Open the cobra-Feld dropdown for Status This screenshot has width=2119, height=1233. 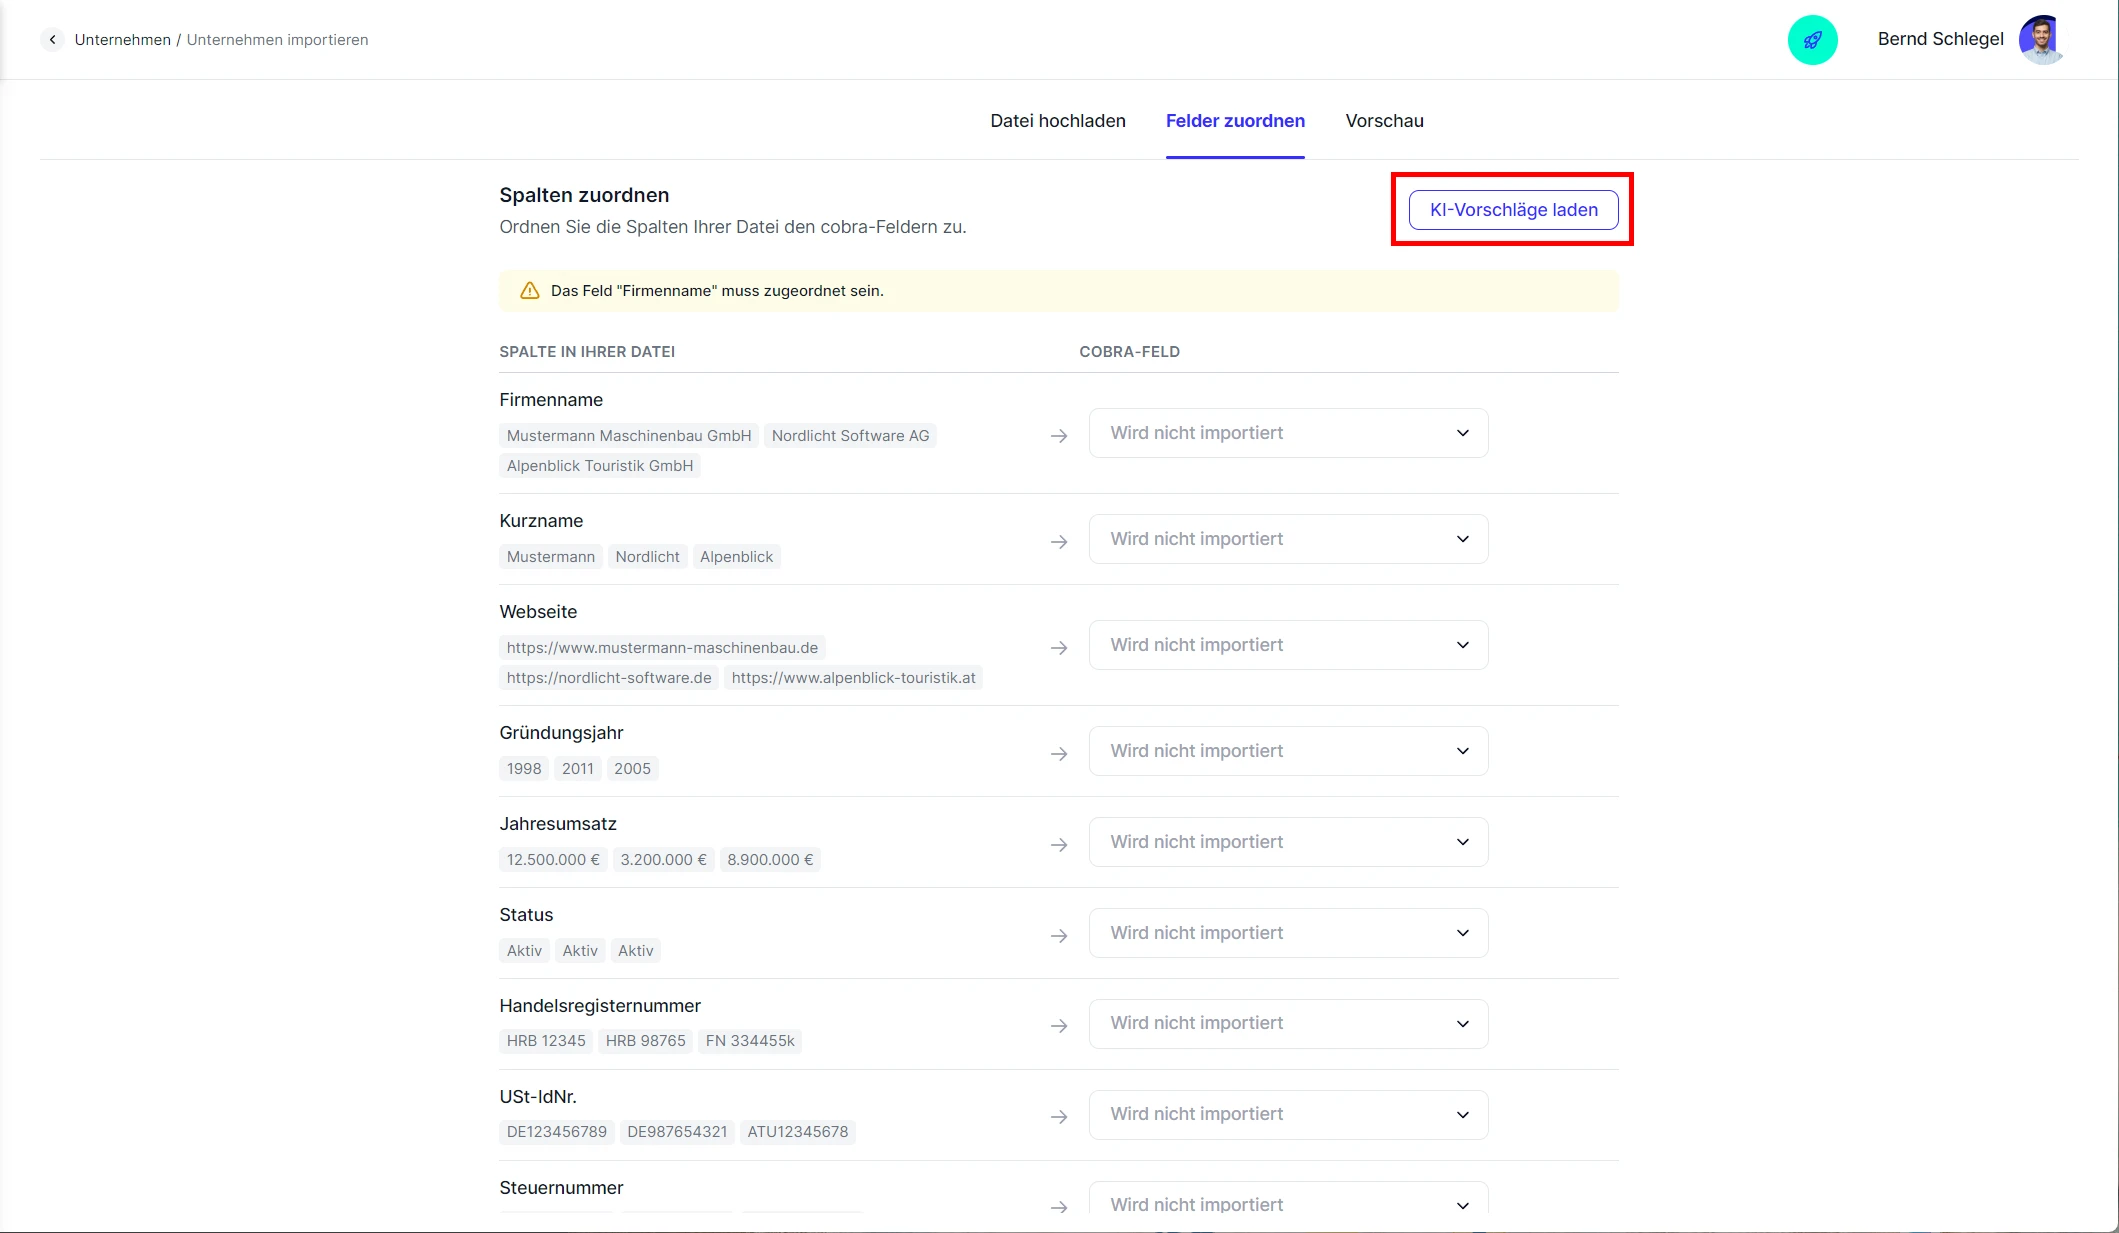[x=1288, y=933]
